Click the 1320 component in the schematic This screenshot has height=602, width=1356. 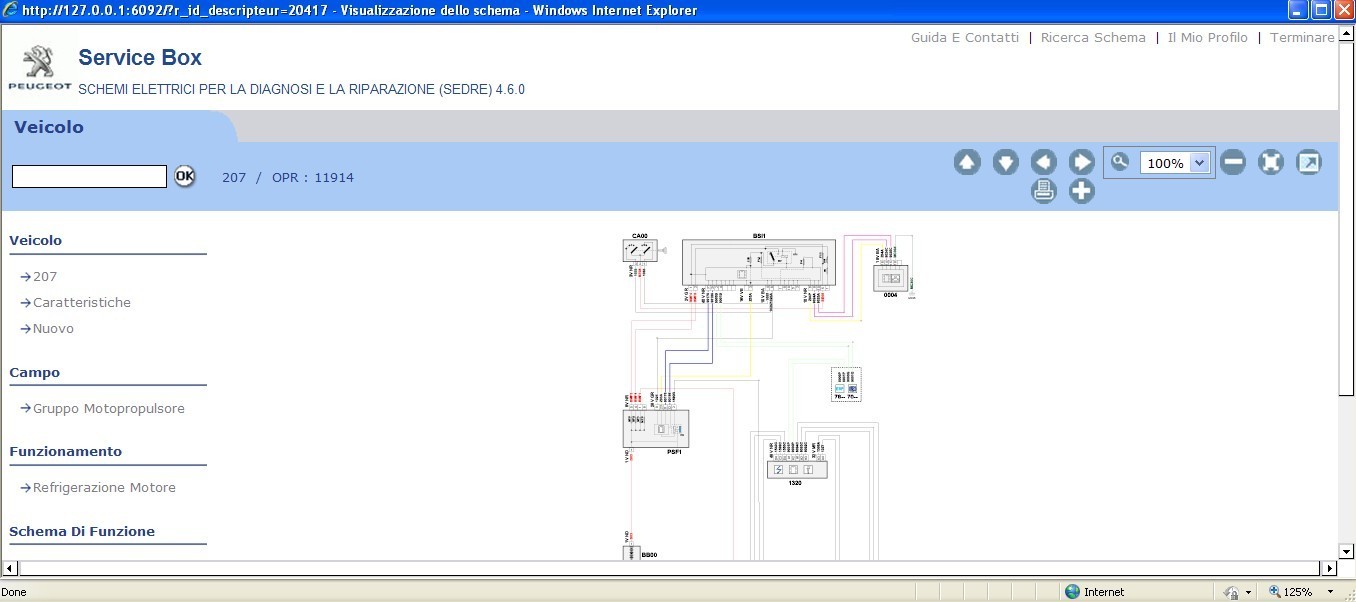point(797,469)
